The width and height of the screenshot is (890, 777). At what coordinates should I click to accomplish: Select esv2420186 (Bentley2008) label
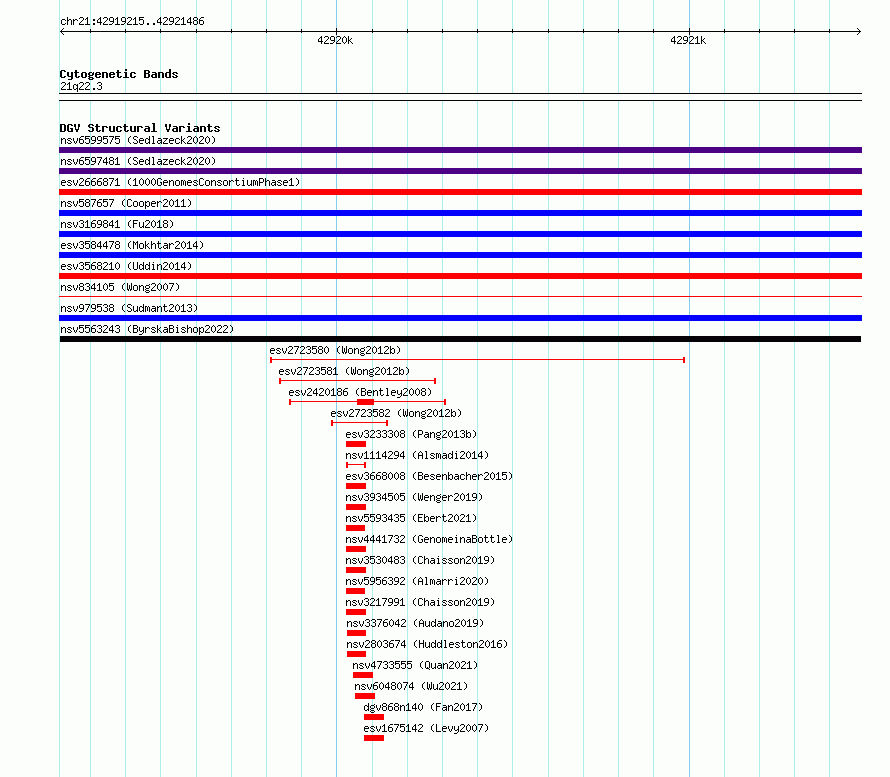pyautogui.click(x=360, y=392)
